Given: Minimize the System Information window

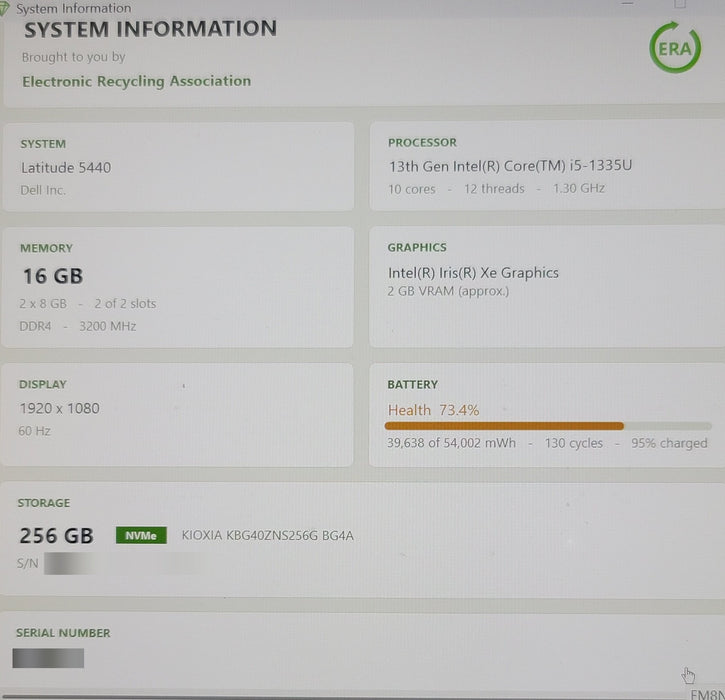Looking at the screenshot, I should point(627,4).
